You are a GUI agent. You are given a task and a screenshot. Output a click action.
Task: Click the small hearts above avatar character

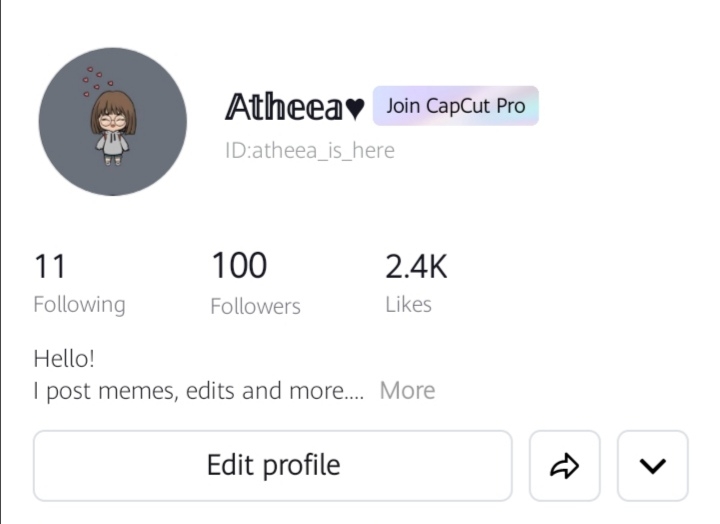97,81
